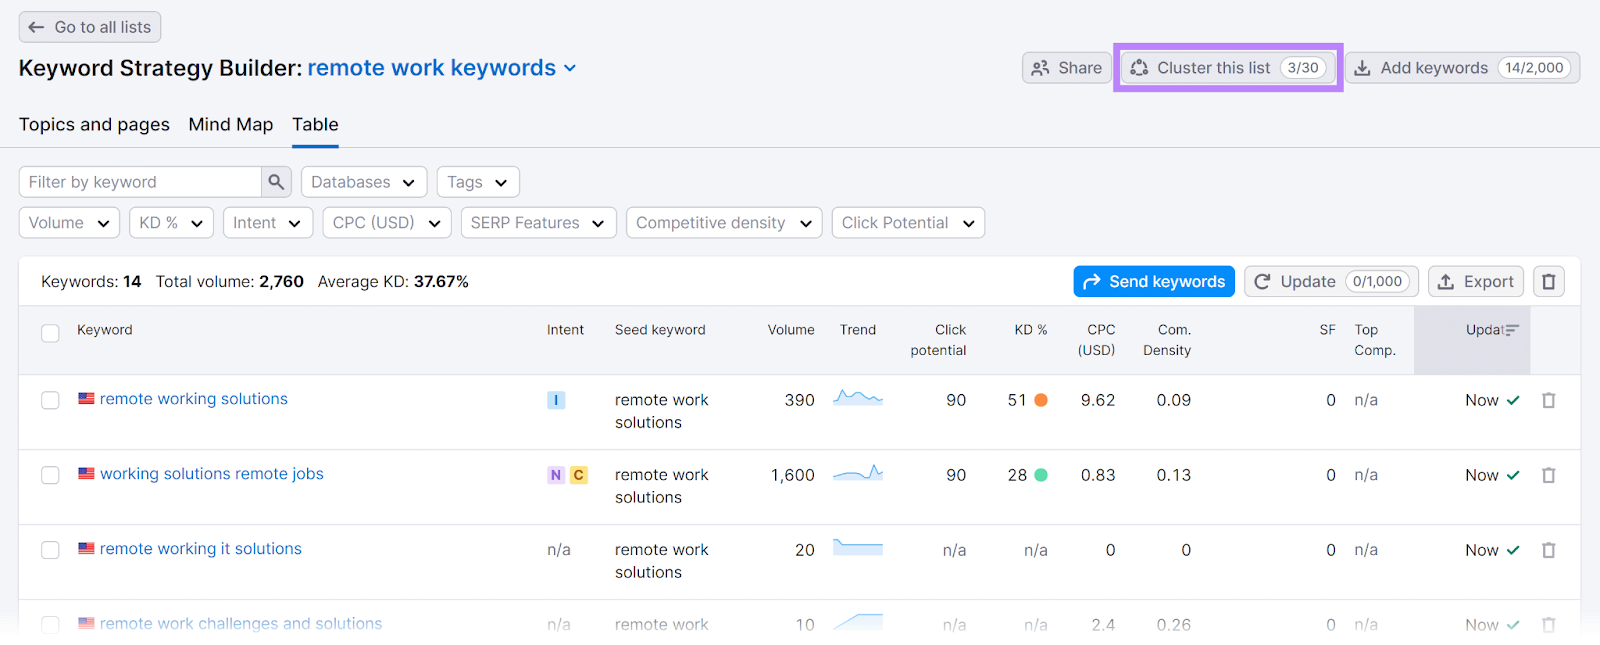Click the US flag next to 'remote working it solutions'
This screenshot has height=645, width=1600.
coord(87,549)
